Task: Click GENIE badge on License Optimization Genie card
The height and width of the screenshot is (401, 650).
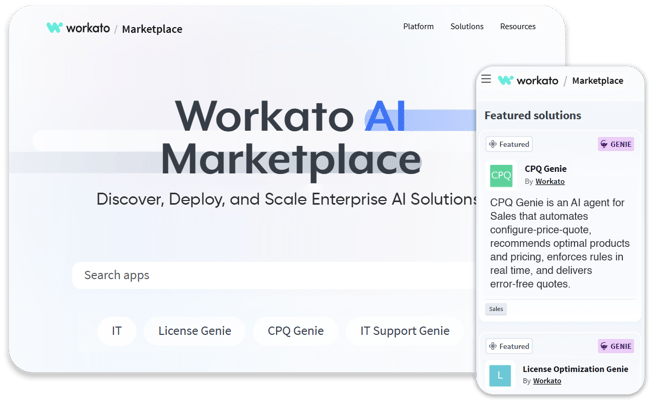Action: (616, 346)
